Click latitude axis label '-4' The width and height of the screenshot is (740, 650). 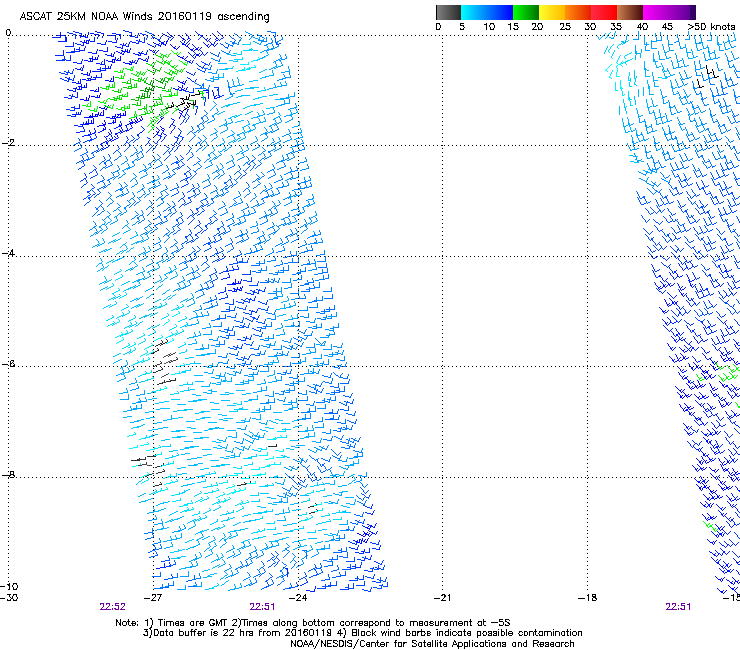point(8,253)
